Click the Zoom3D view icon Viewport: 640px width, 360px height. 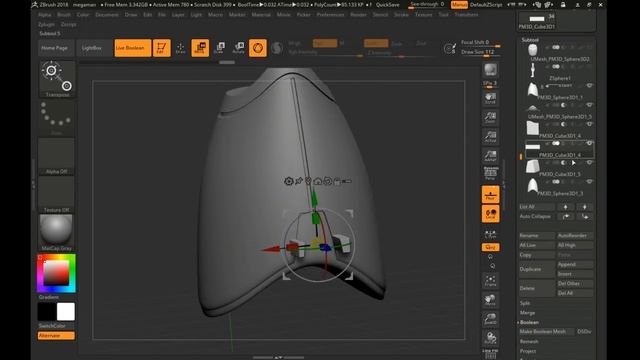tap(490, 319)
